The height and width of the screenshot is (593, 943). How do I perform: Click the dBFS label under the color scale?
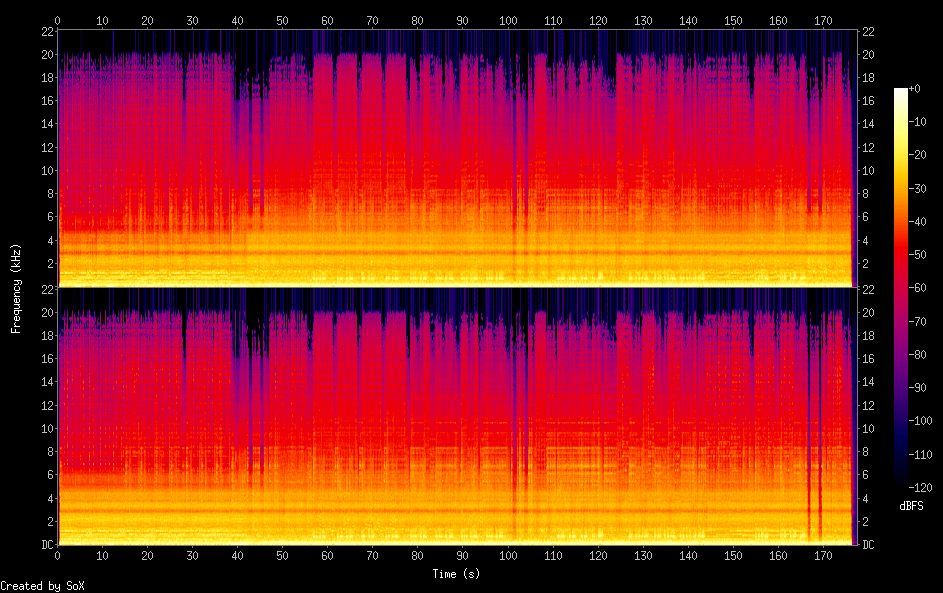(911, 506)
